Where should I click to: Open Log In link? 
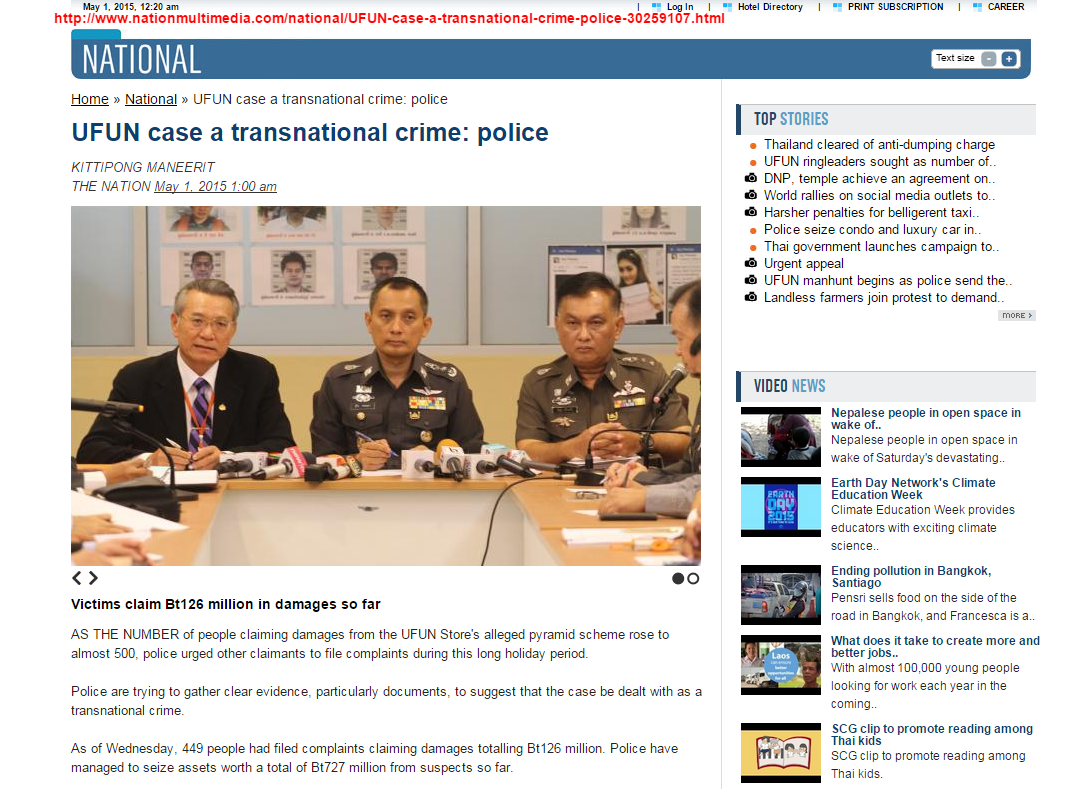680,7
